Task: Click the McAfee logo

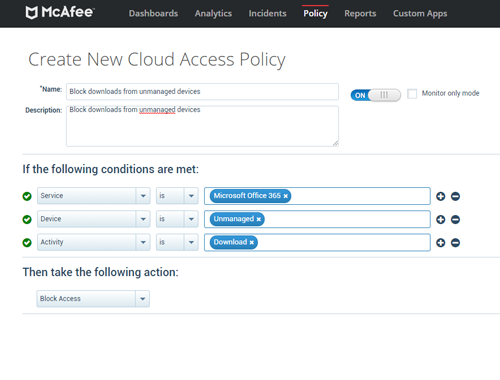Action: pos(60,13)
